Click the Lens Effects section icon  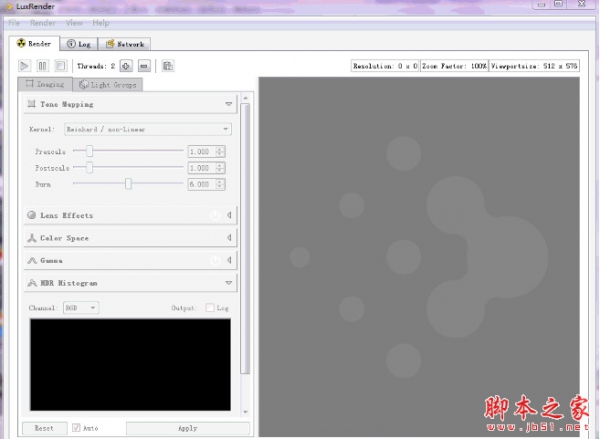pyautogui.click(x=32, y=215)
